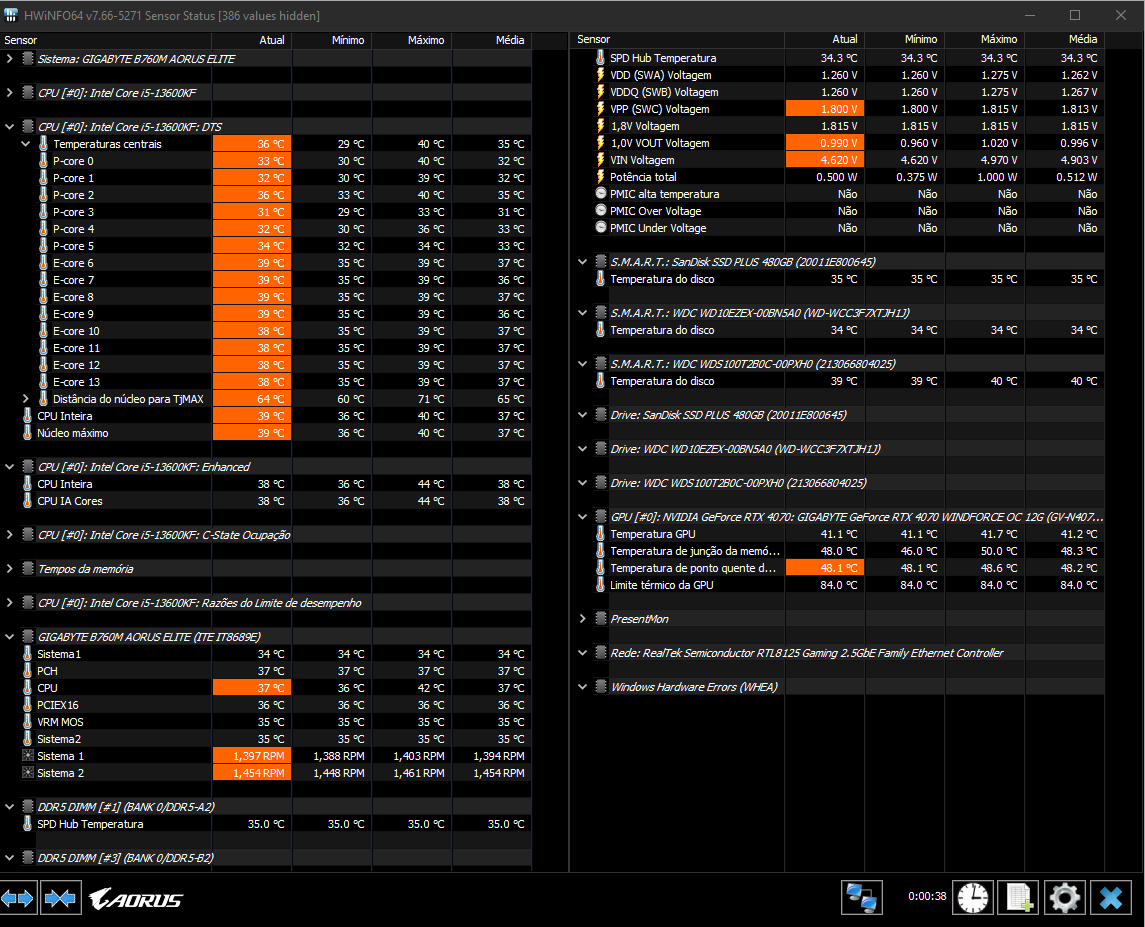Click the Sensor column header in right panel

coord(678,39)
